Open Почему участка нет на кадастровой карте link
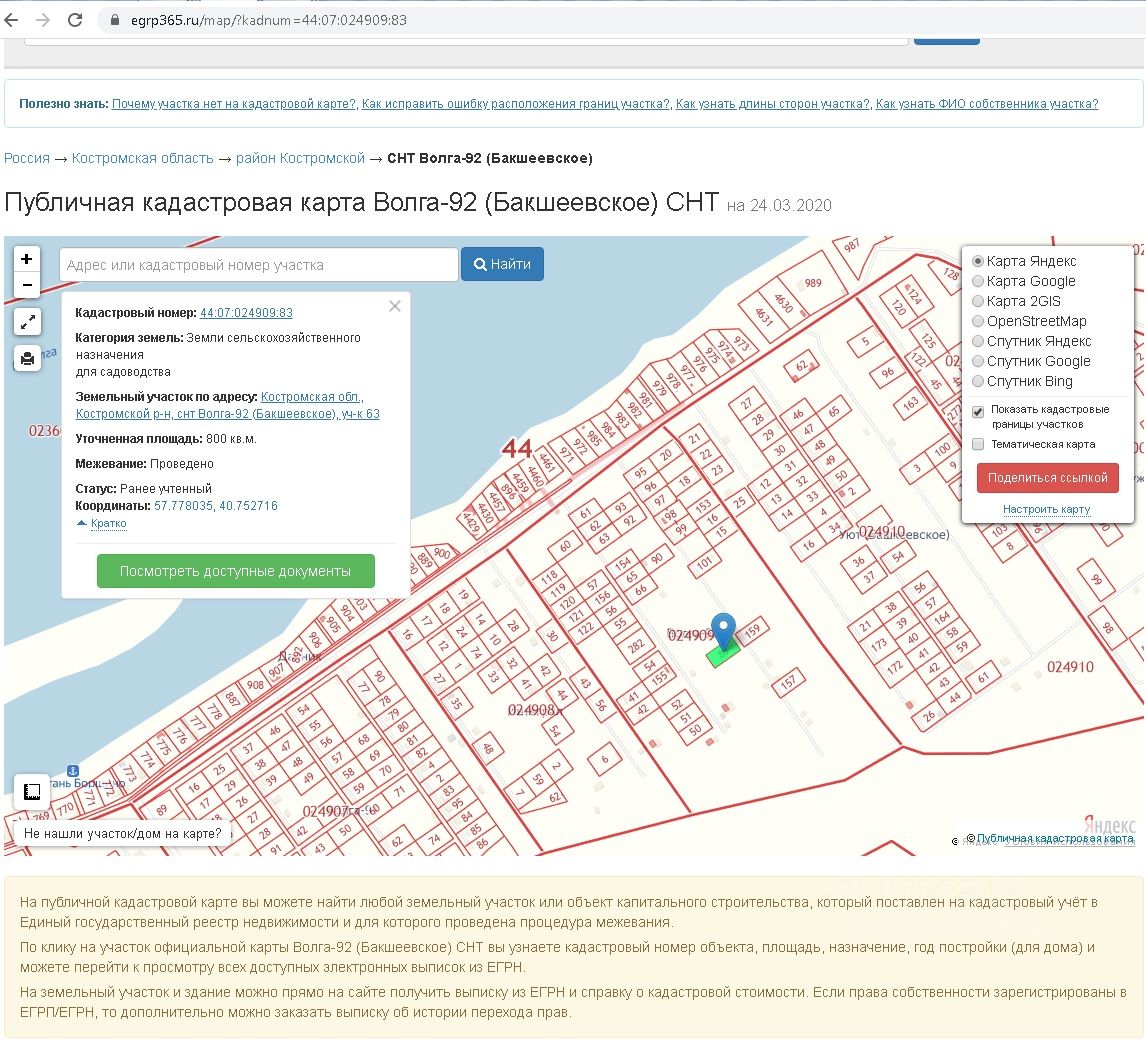 click(234, 104)
